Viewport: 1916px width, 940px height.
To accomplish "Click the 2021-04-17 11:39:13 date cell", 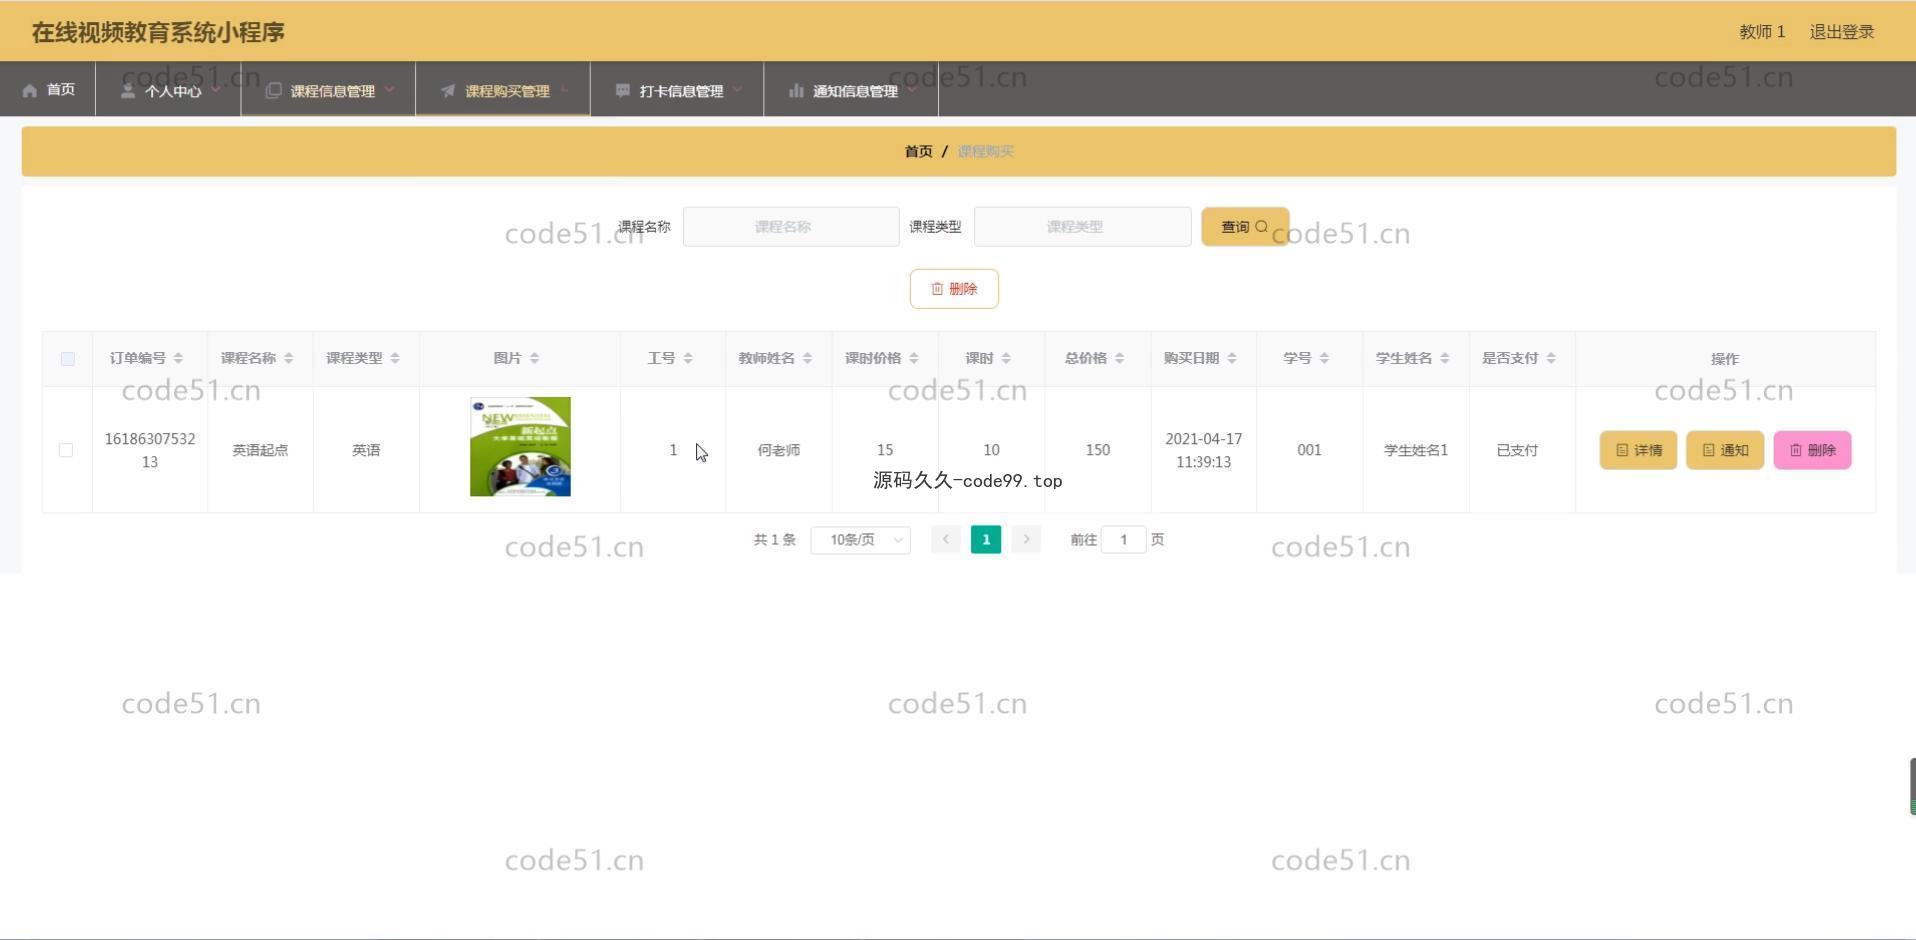I will point(1204,450).
